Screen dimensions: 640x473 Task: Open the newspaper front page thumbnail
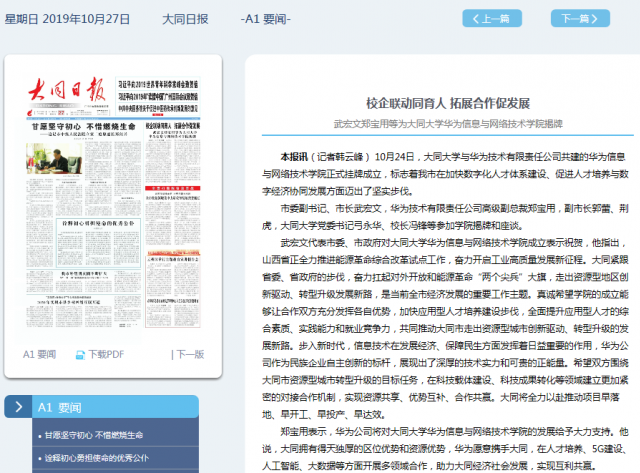coord(113,202)
